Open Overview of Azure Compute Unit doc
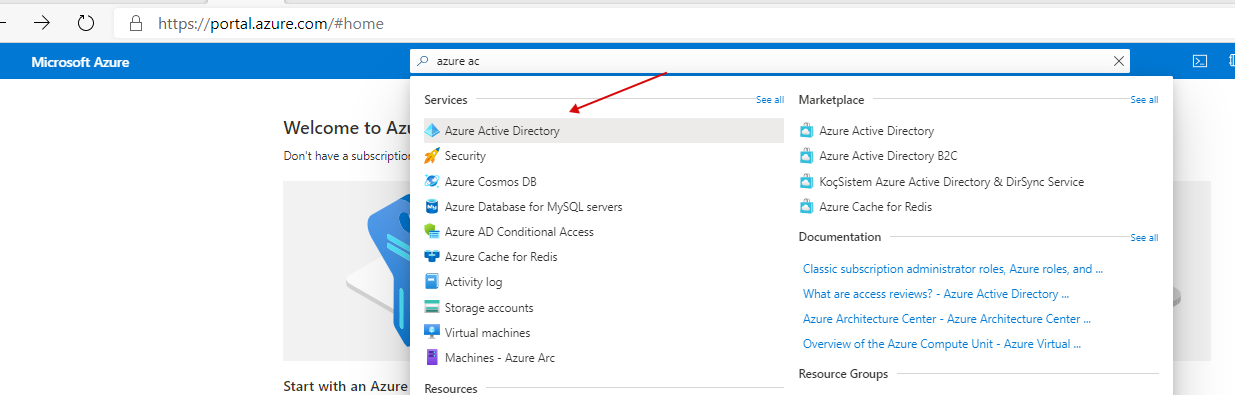 942,344
